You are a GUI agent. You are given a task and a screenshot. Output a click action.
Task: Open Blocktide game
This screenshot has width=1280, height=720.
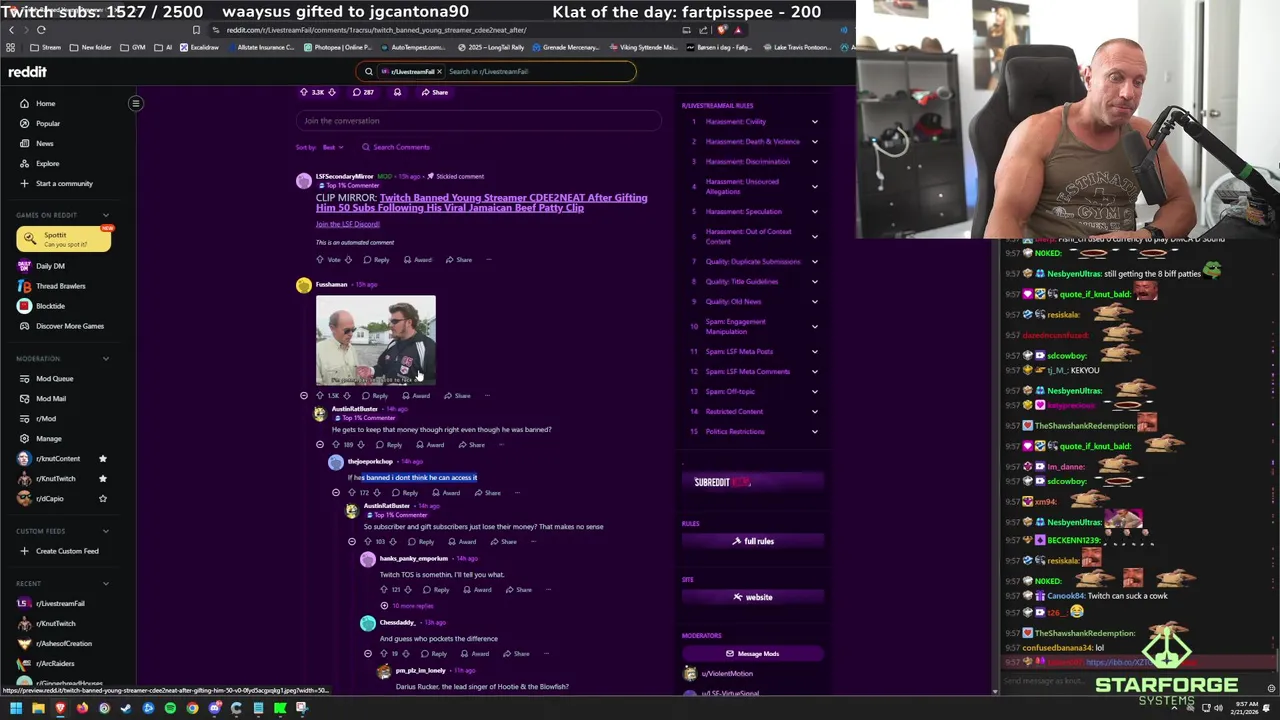(50, 306)
